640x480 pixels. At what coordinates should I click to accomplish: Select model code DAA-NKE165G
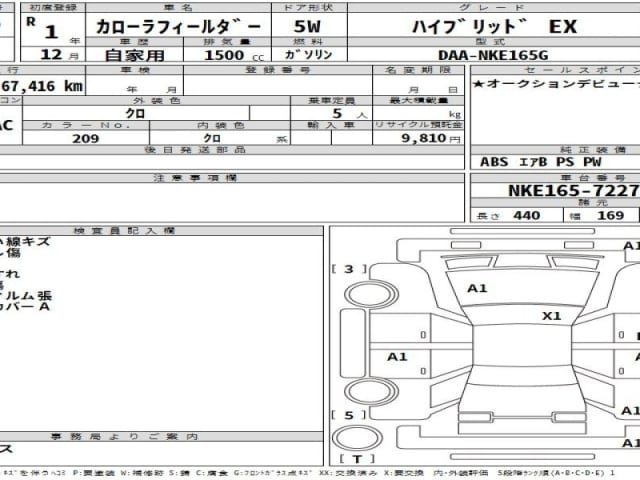(x=493, y=55)
